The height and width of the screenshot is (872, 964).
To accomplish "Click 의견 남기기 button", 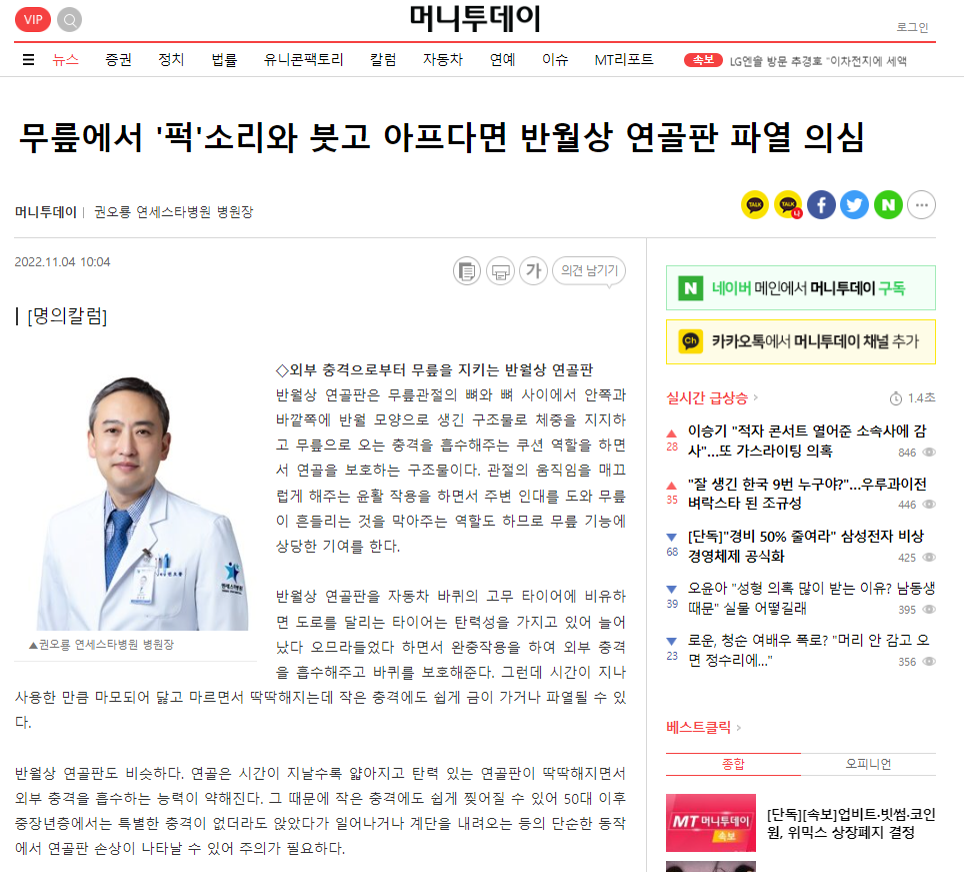I will pyautogui.click(x=589, y=271).
